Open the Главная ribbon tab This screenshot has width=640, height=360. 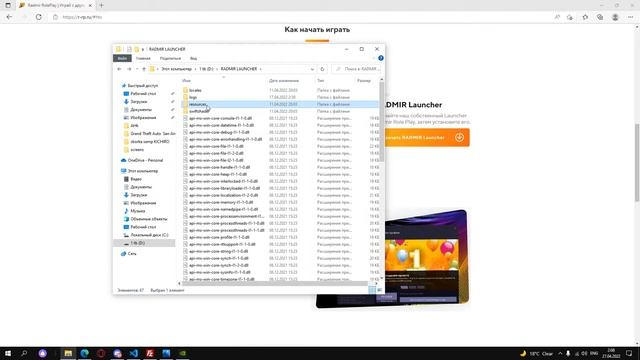143,58
